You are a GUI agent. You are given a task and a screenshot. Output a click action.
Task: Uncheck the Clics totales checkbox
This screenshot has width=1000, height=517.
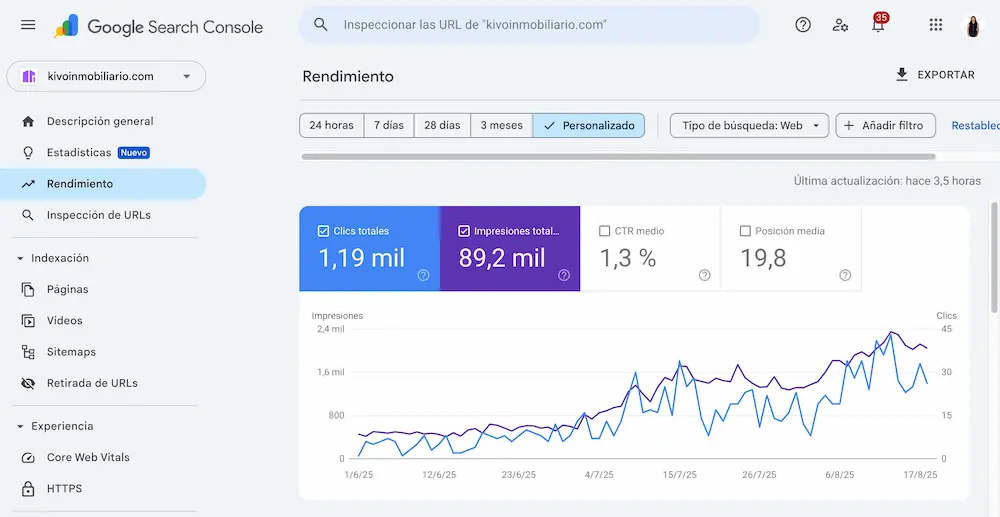point(323,231)
